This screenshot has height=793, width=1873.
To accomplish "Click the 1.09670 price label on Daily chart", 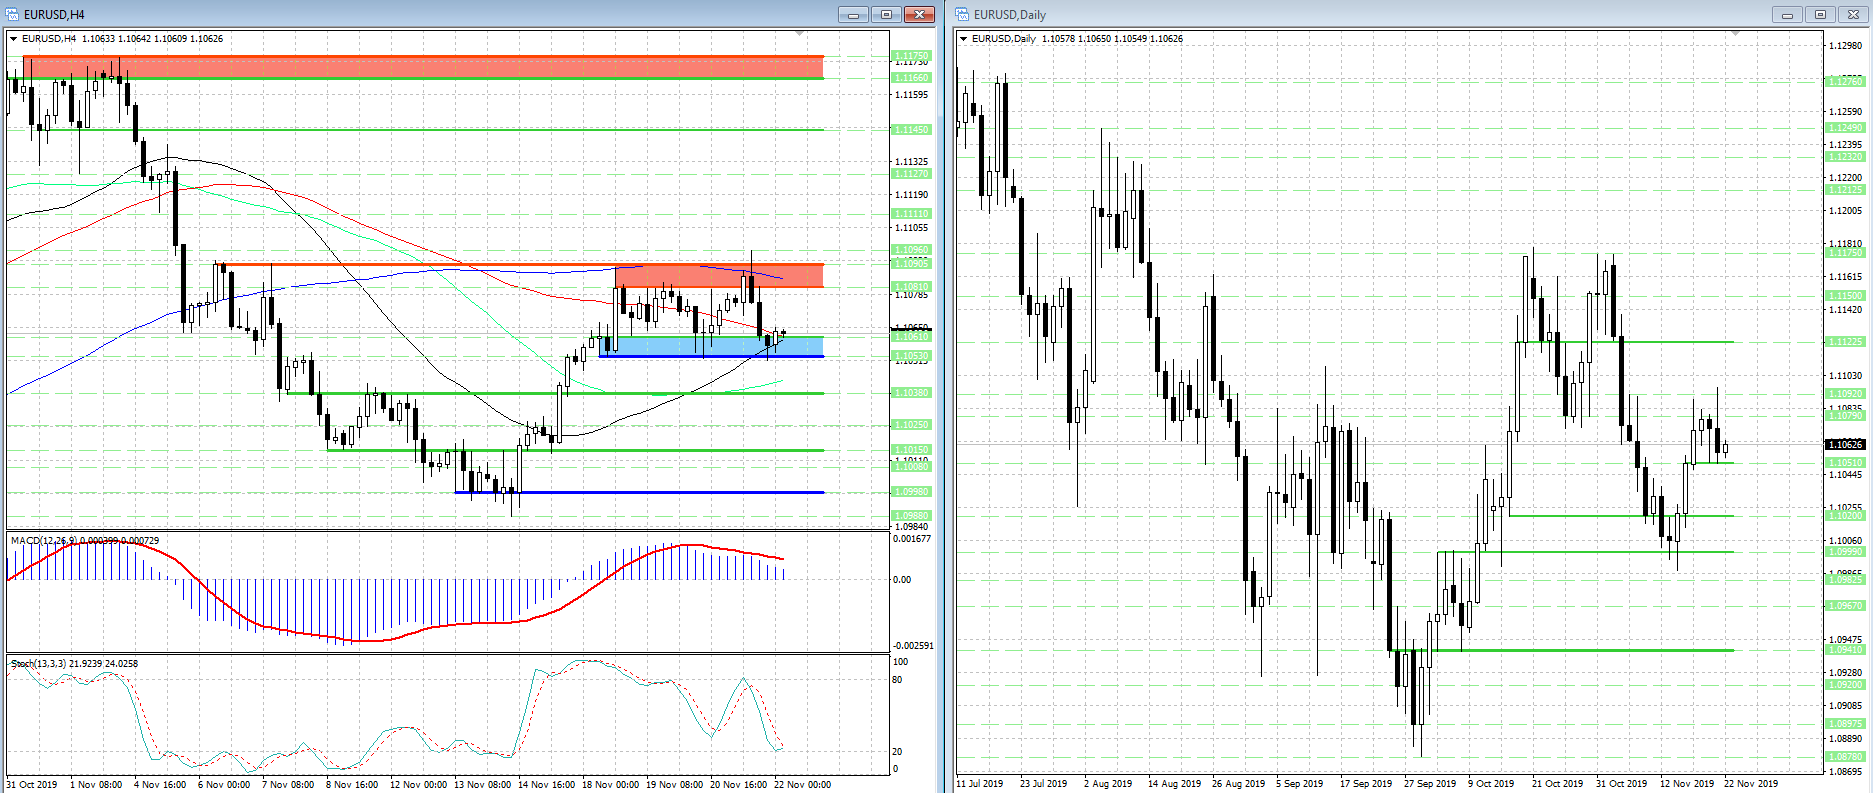I will pyautogui.click(x=1845, y=606).
